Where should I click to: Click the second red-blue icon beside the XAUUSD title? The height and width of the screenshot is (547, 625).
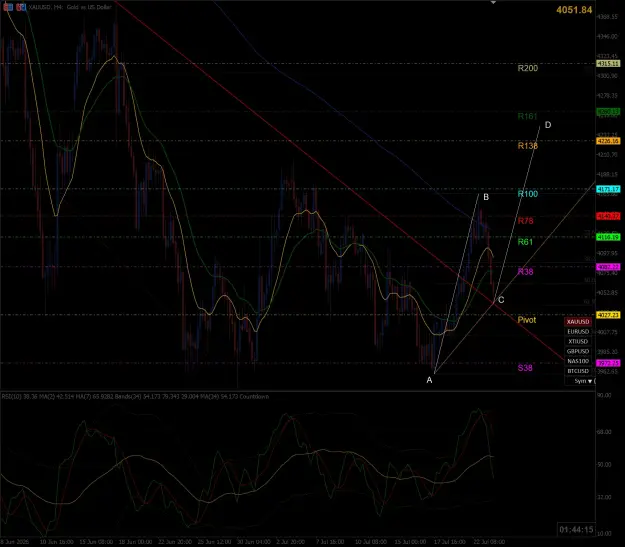21,7
